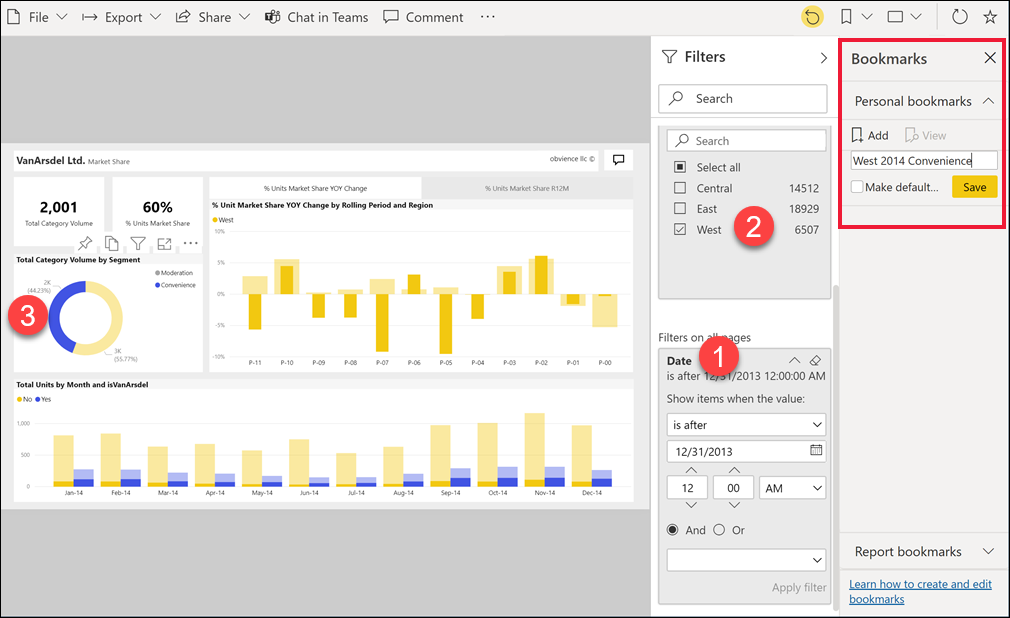The image size is (1010, 618).
Task: Select the Or radio button
Action: tap(719, 530)
